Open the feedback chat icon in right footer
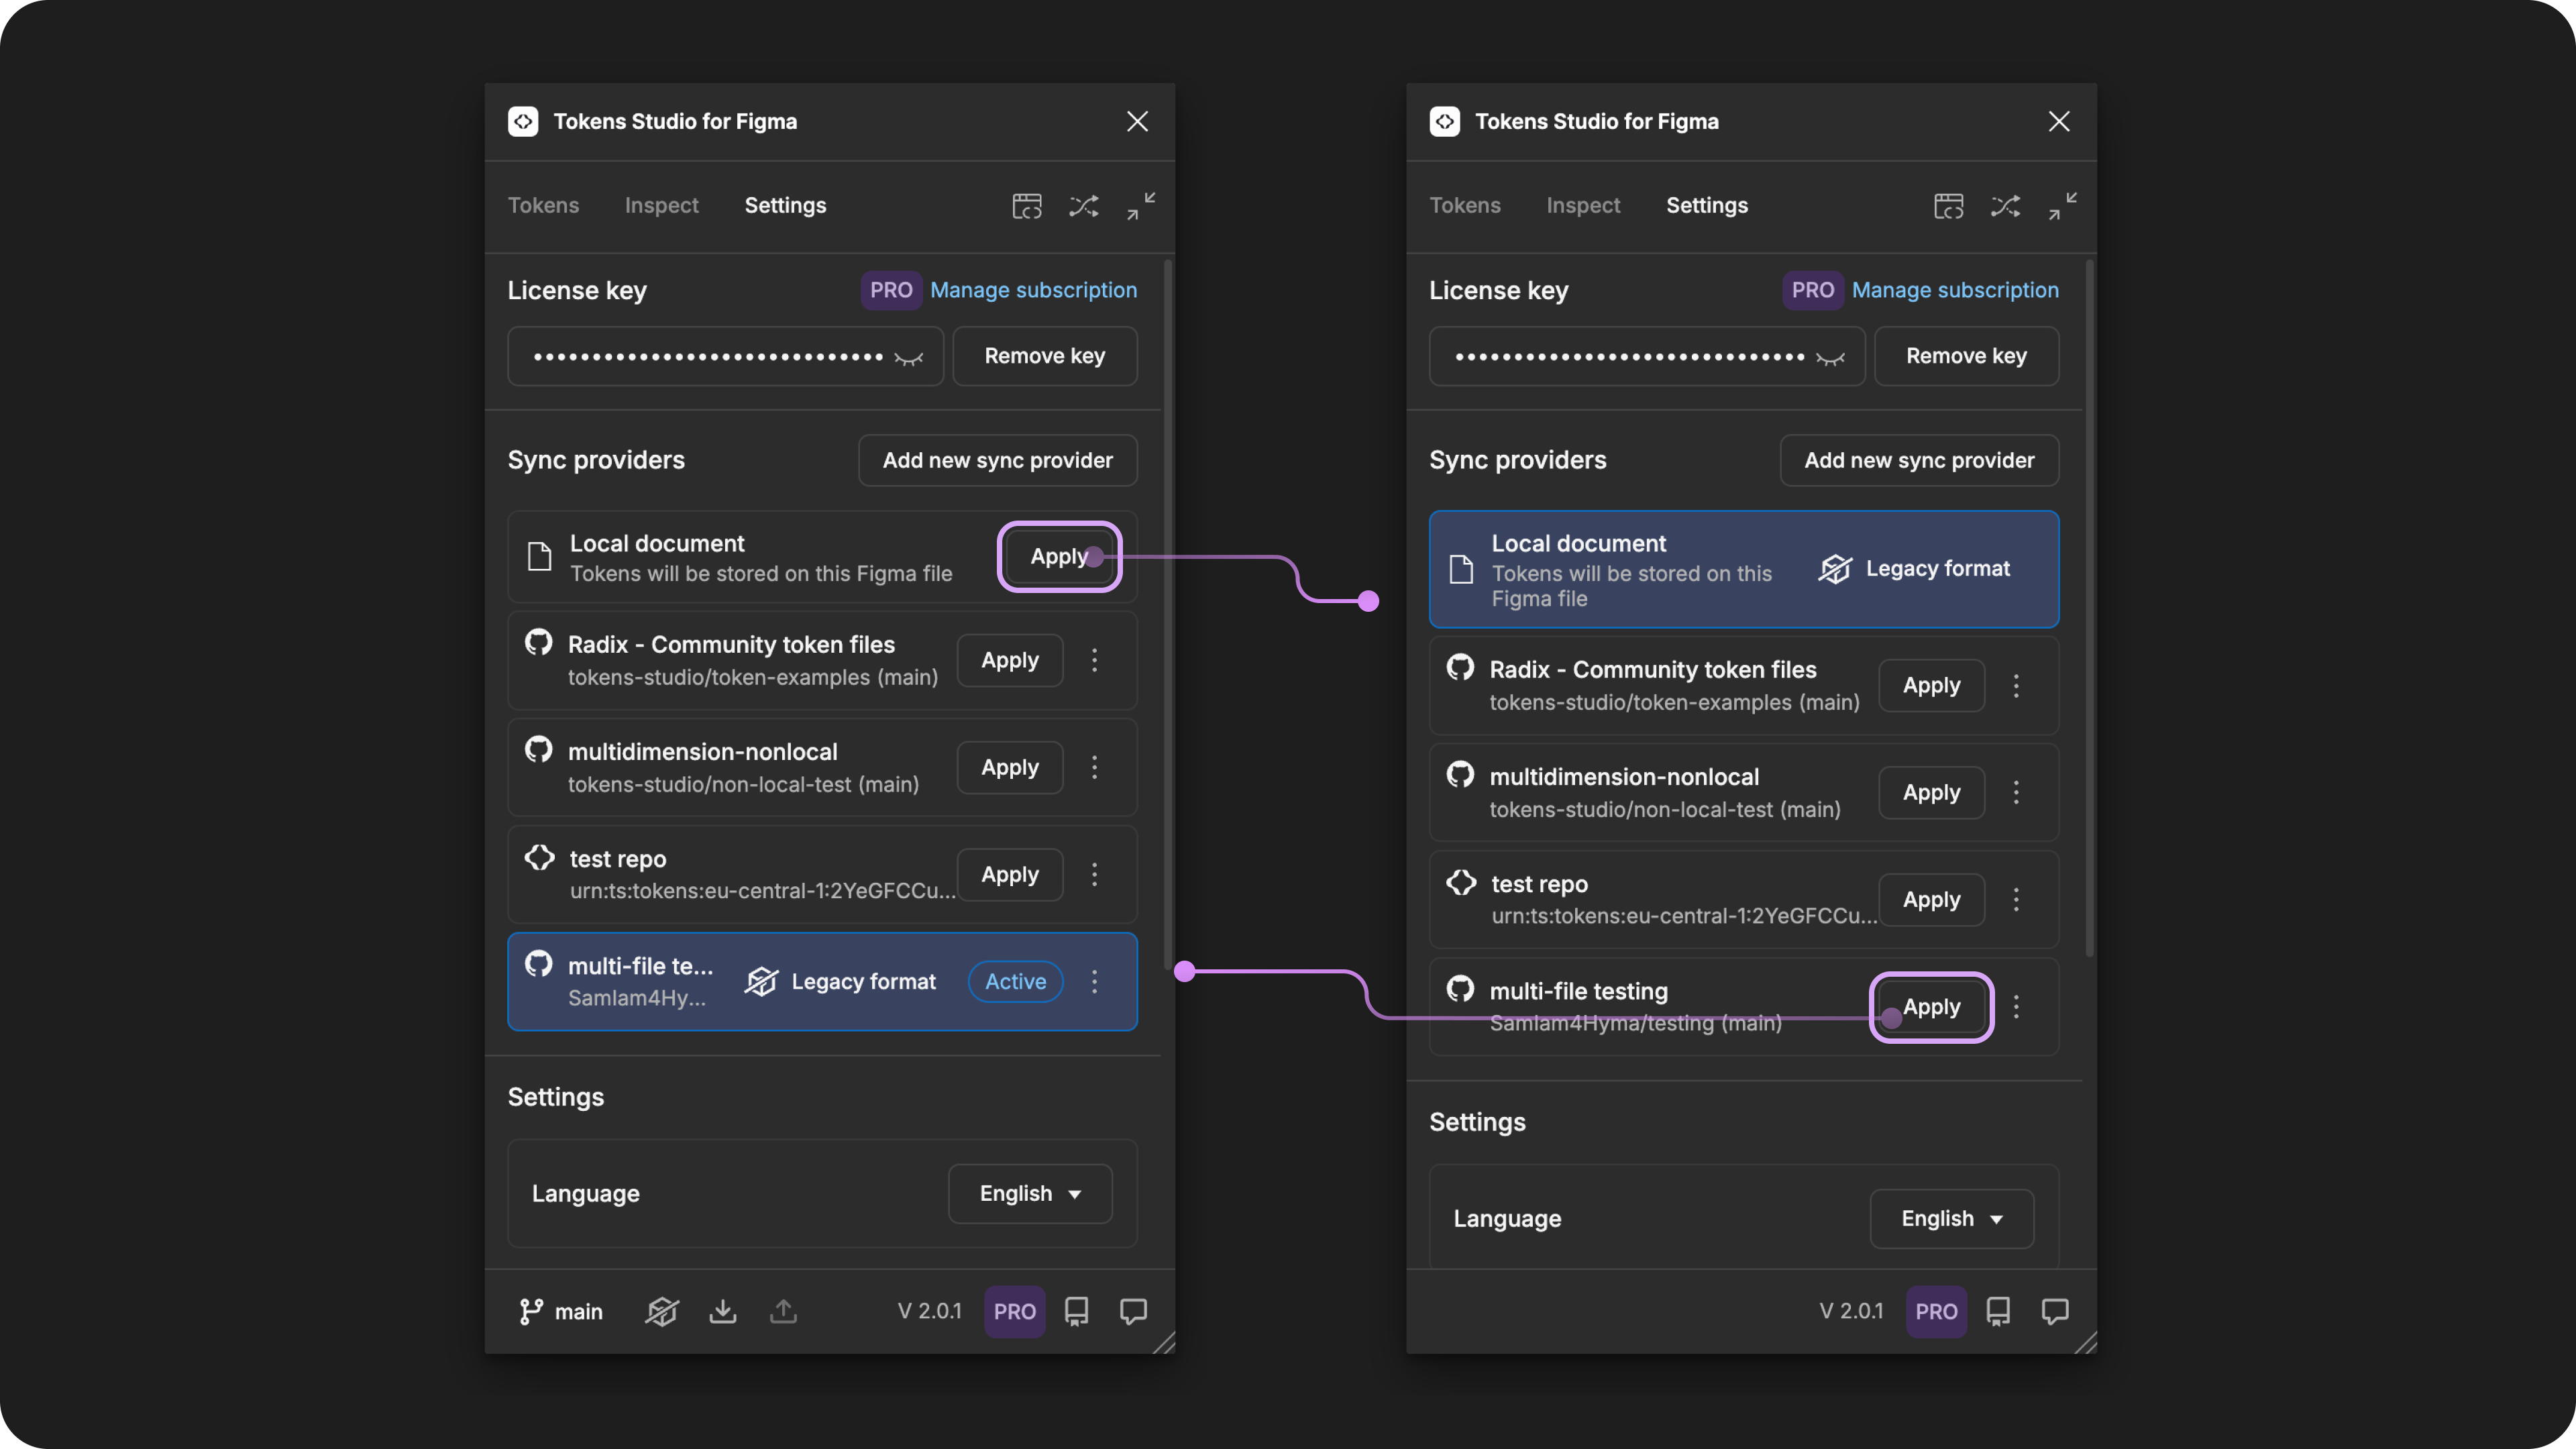 [2054, 1311]
